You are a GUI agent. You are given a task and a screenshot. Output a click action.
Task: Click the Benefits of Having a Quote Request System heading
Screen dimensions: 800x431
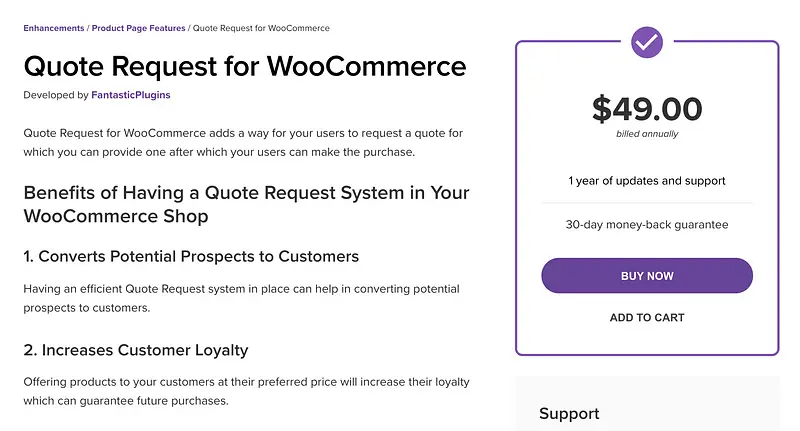246,204
